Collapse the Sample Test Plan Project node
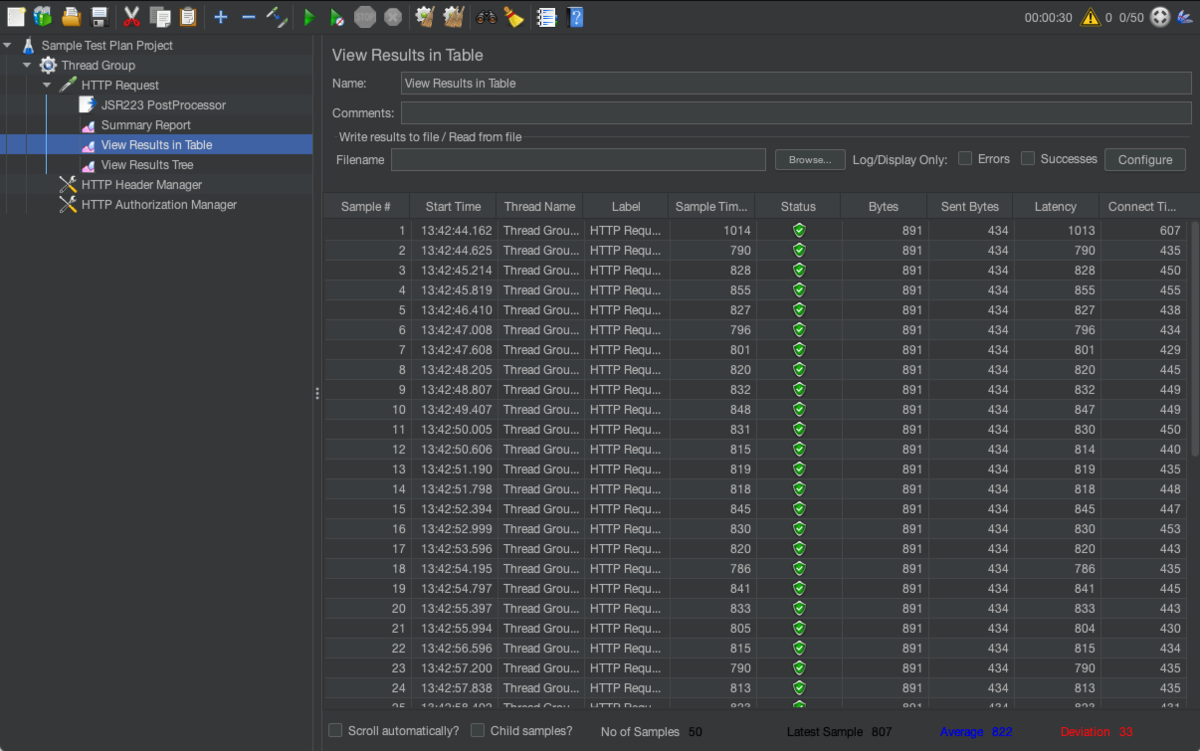Image resolution: width=1200 pixels, height=751 pixels. 8,45
